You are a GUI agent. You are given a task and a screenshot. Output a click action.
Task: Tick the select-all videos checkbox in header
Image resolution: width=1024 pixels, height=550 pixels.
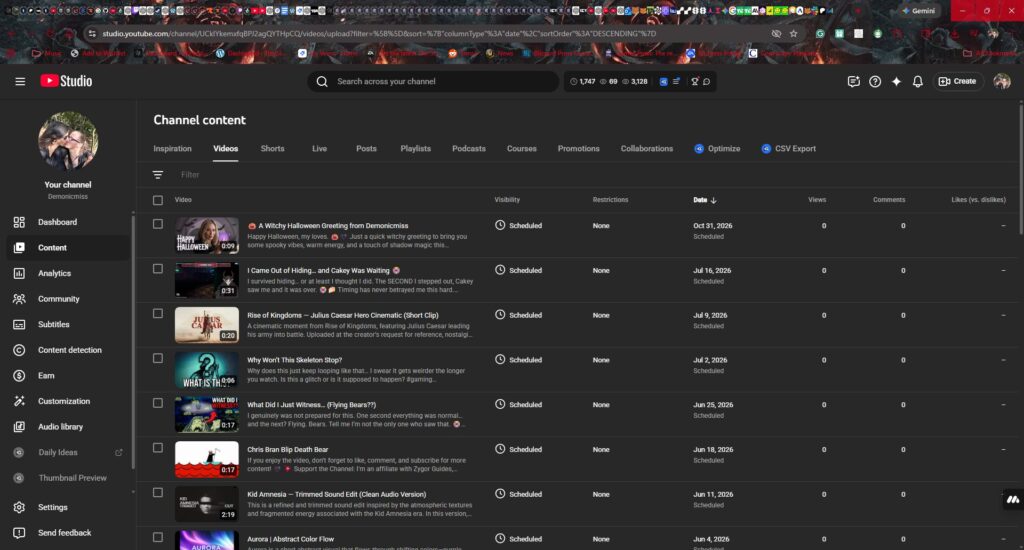158,200
